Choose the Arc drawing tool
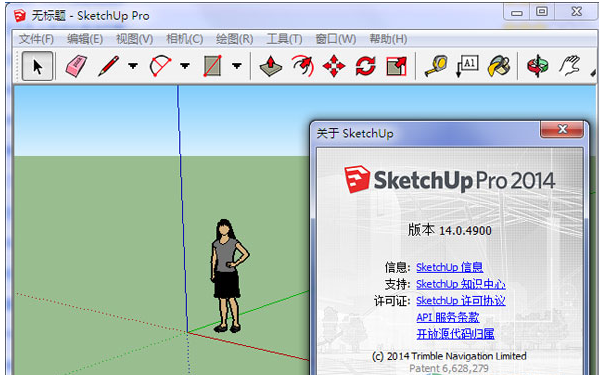599x375 pixels. pos(160,66)
